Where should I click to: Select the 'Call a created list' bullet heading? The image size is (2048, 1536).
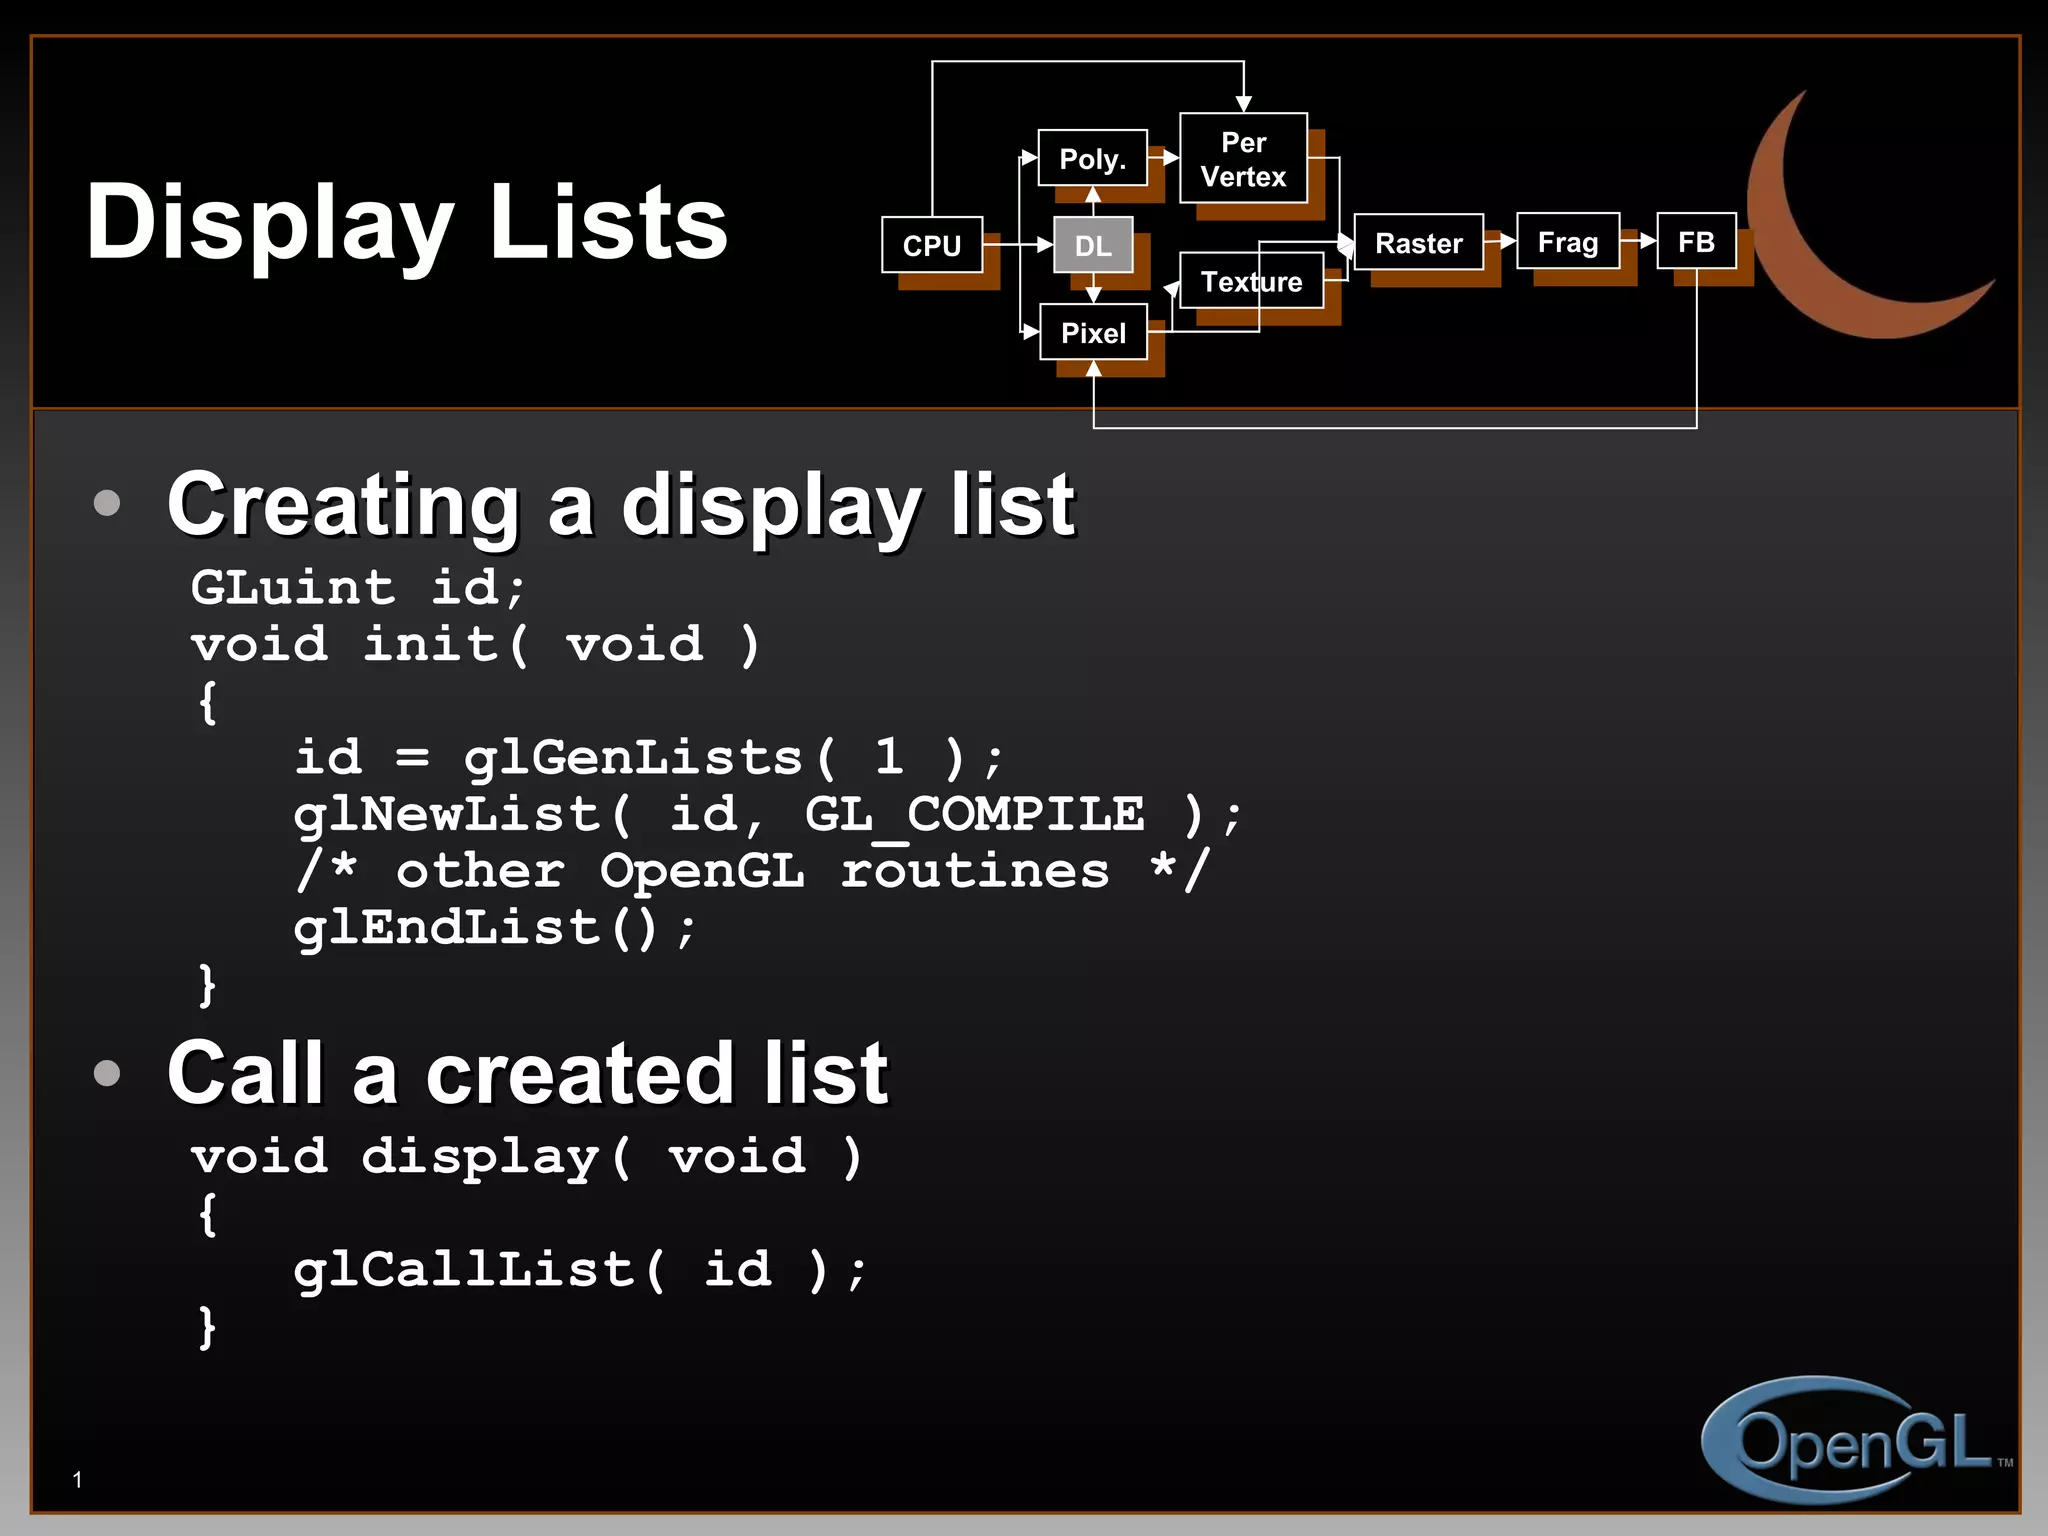[x=528, y=1073]
